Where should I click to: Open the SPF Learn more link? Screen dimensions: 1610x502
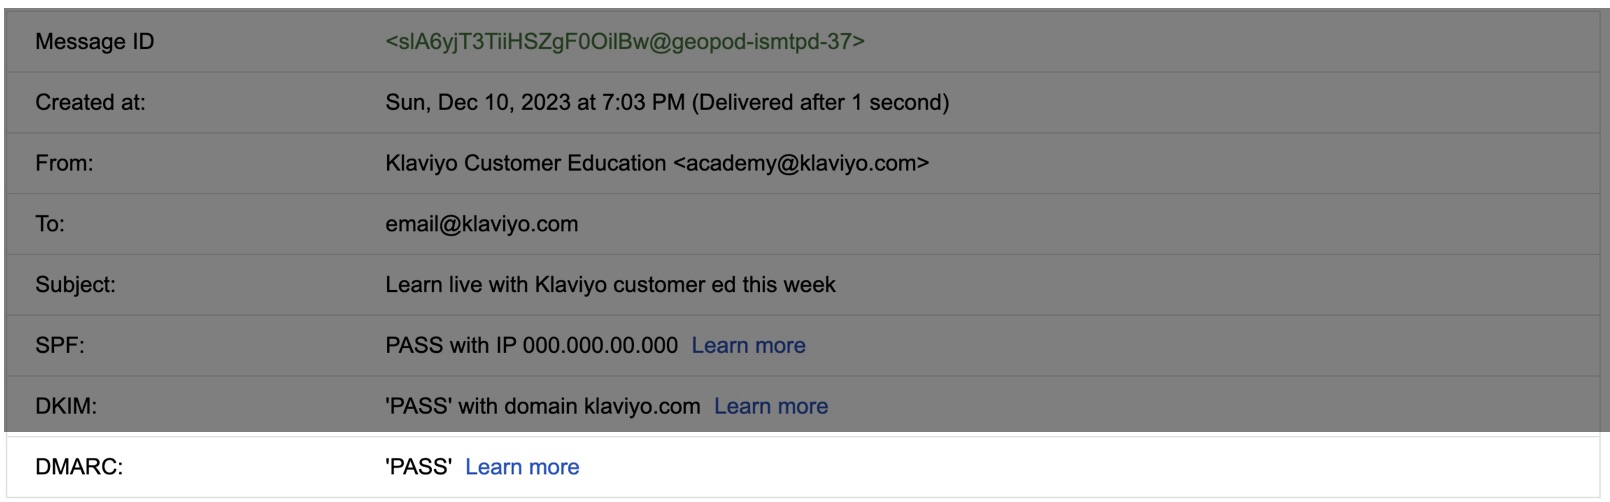tap(748, 345)
